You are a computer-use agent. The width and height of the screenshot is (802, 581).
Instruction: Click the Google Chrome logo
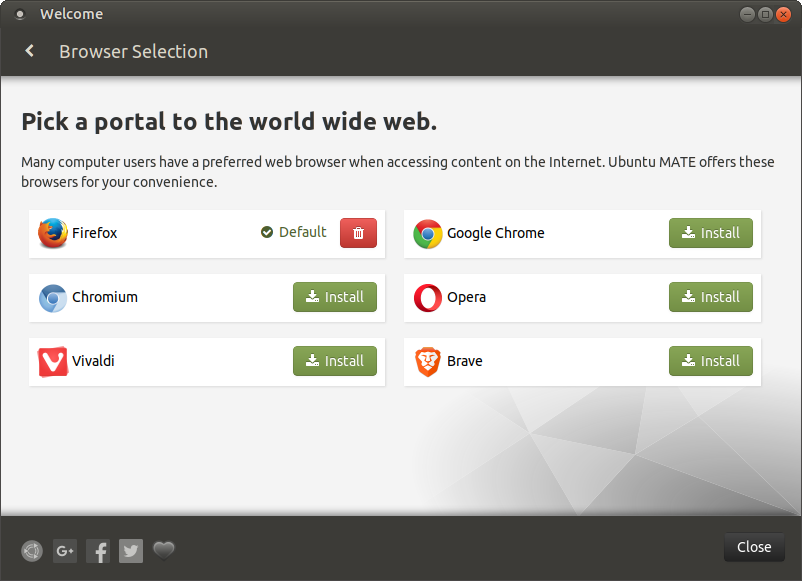pos(427,233)
